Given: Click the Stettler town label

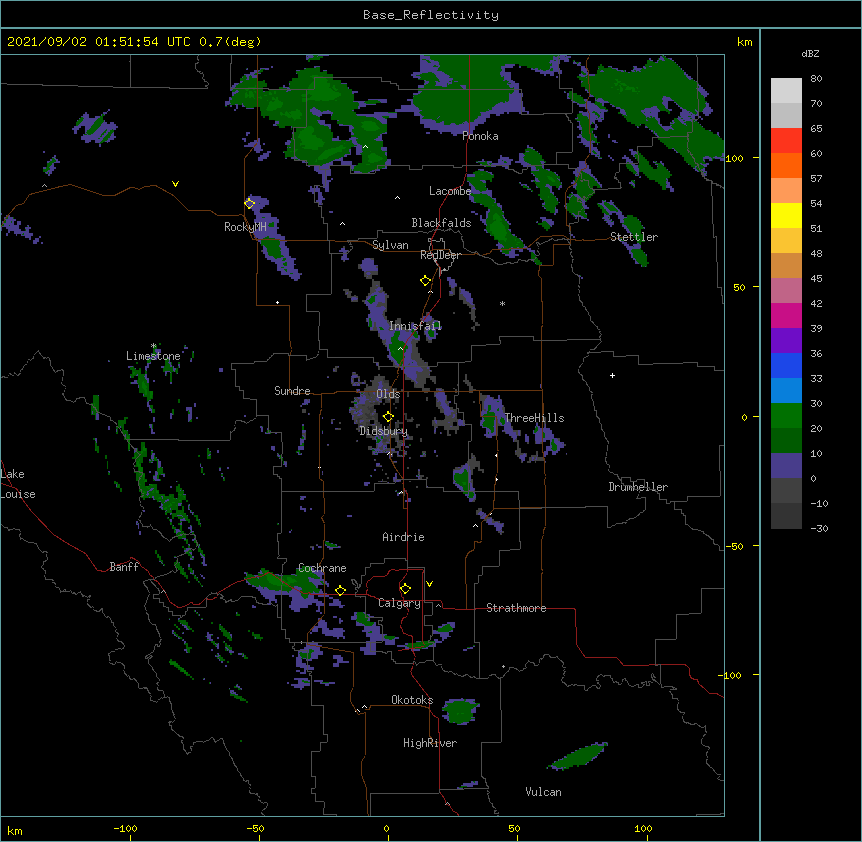Looking at the screenshot, I should (x=633, y=237).
